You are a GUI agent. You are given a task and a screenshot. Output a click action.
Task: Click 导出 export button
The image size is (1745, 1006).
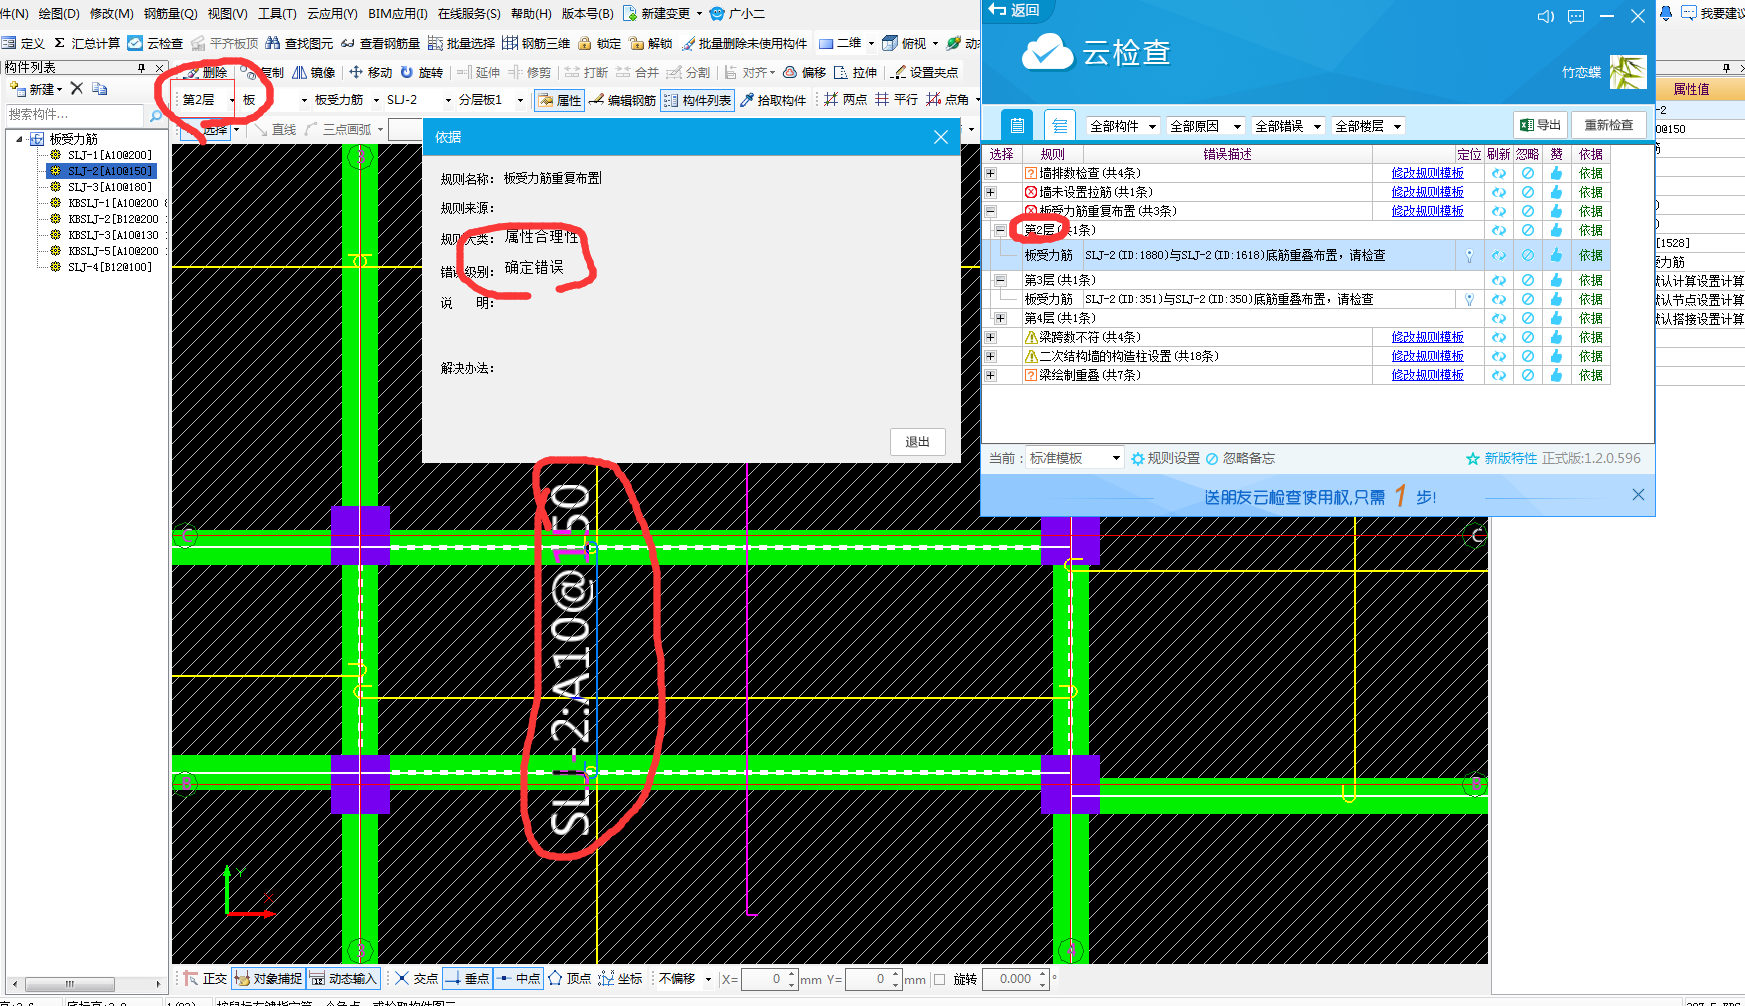click(1540, 125)
